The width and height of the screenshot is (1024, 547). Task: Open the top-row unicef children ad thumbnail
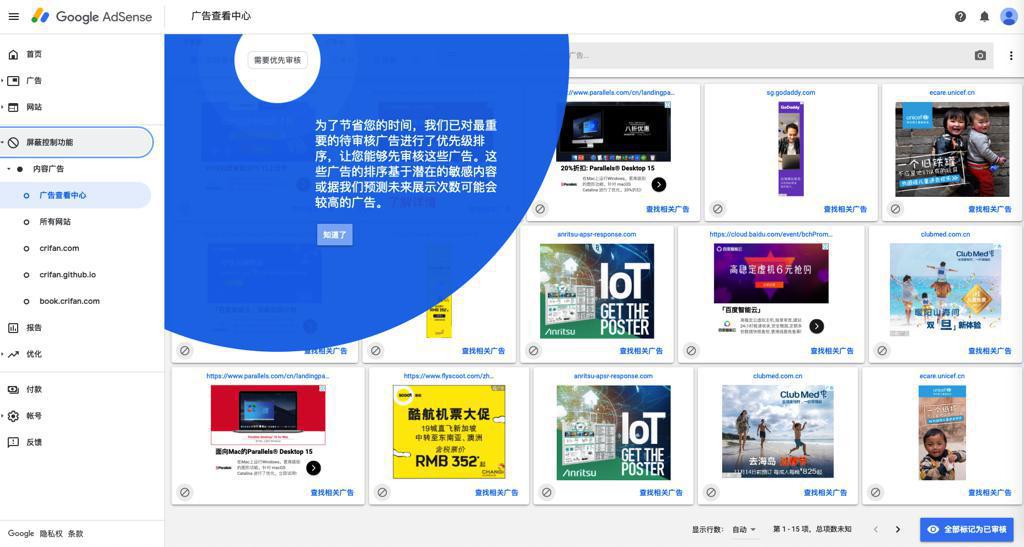(952, 149)
